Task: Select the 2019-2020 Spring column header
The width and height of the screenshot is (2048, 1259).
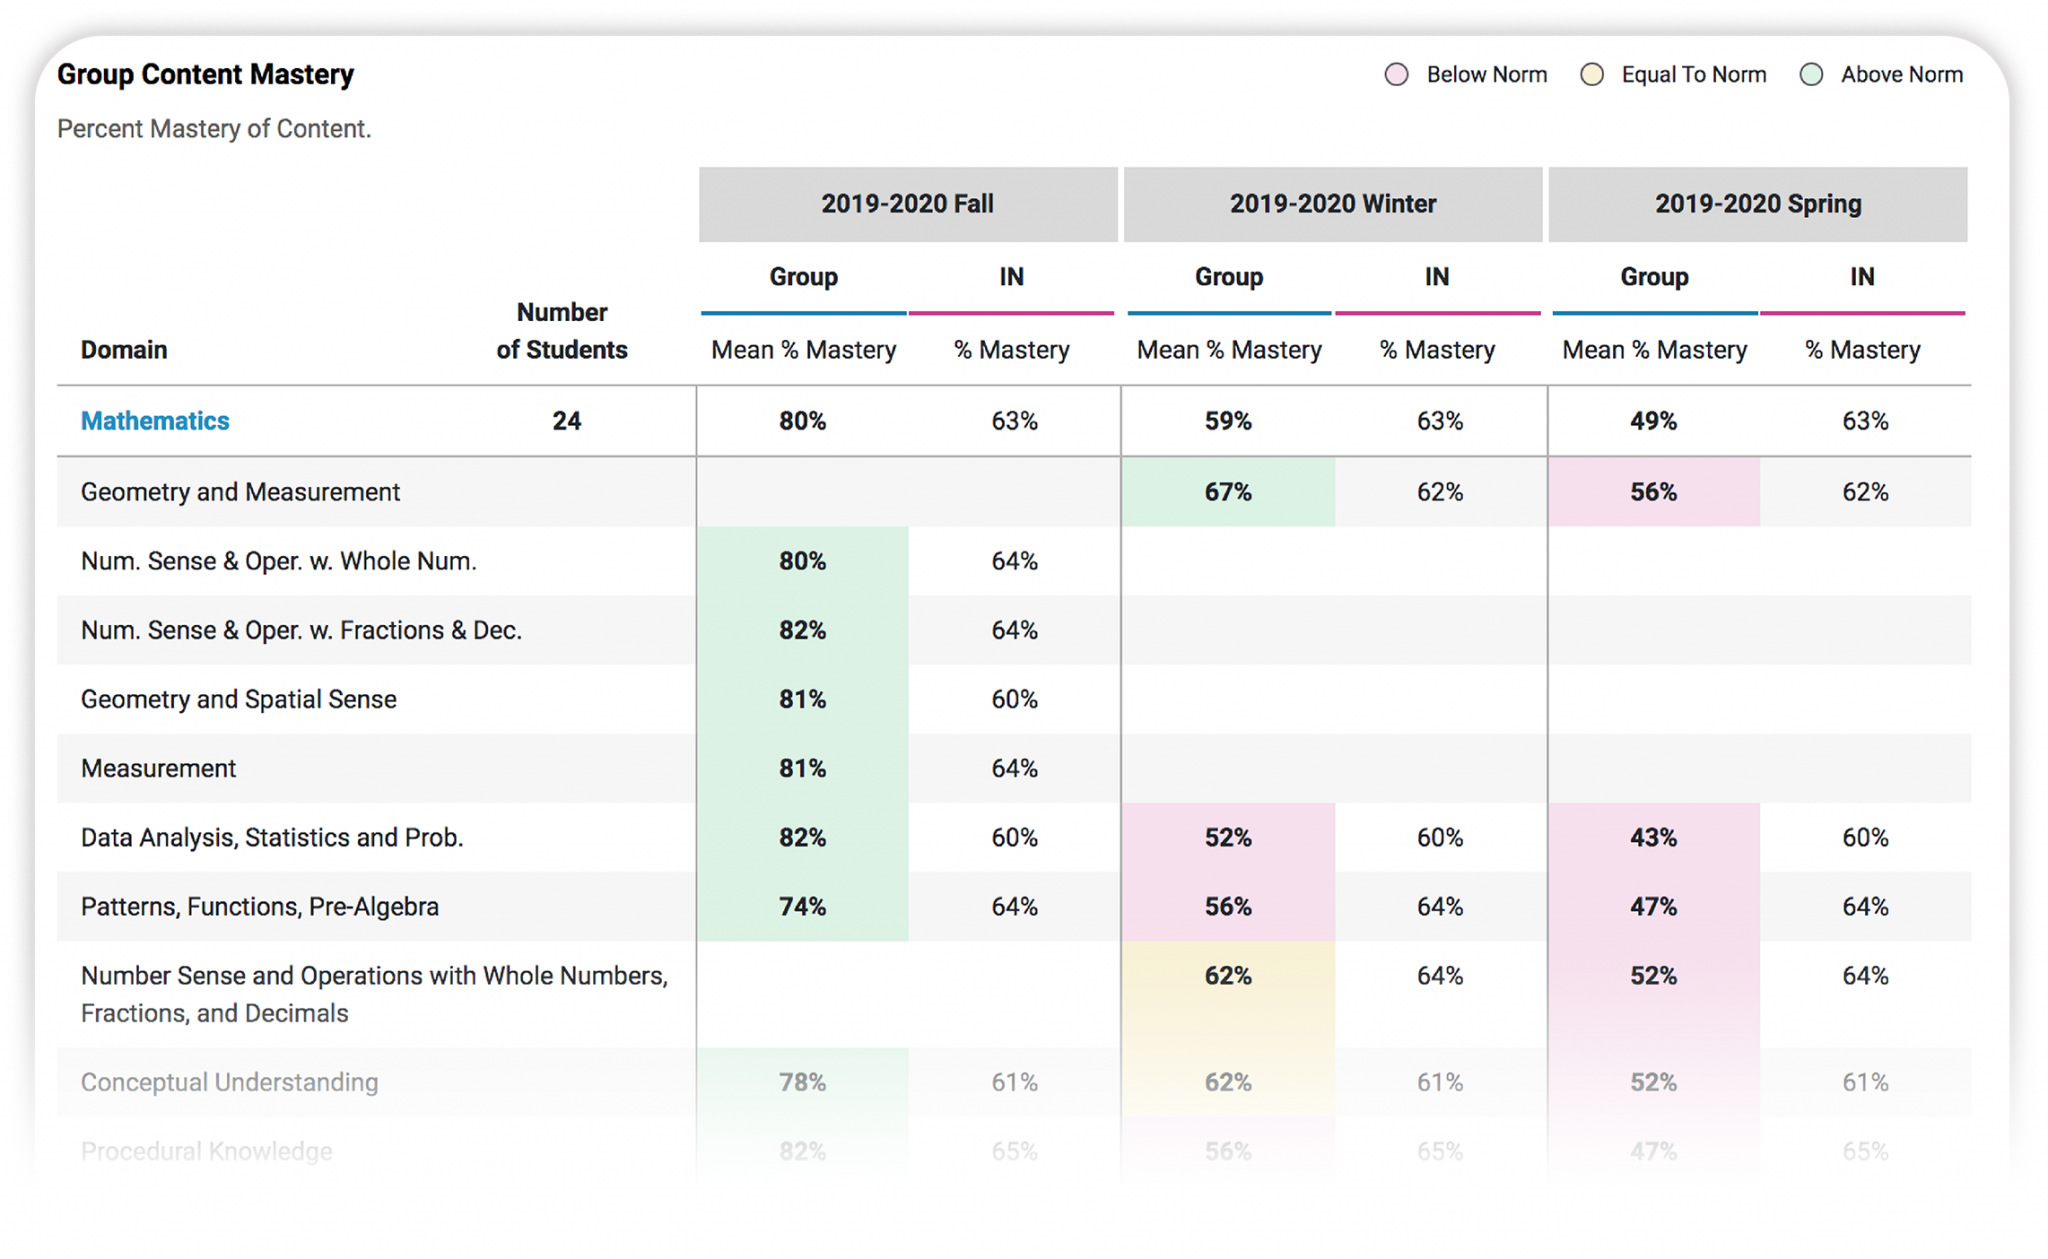Action: 1758,204
